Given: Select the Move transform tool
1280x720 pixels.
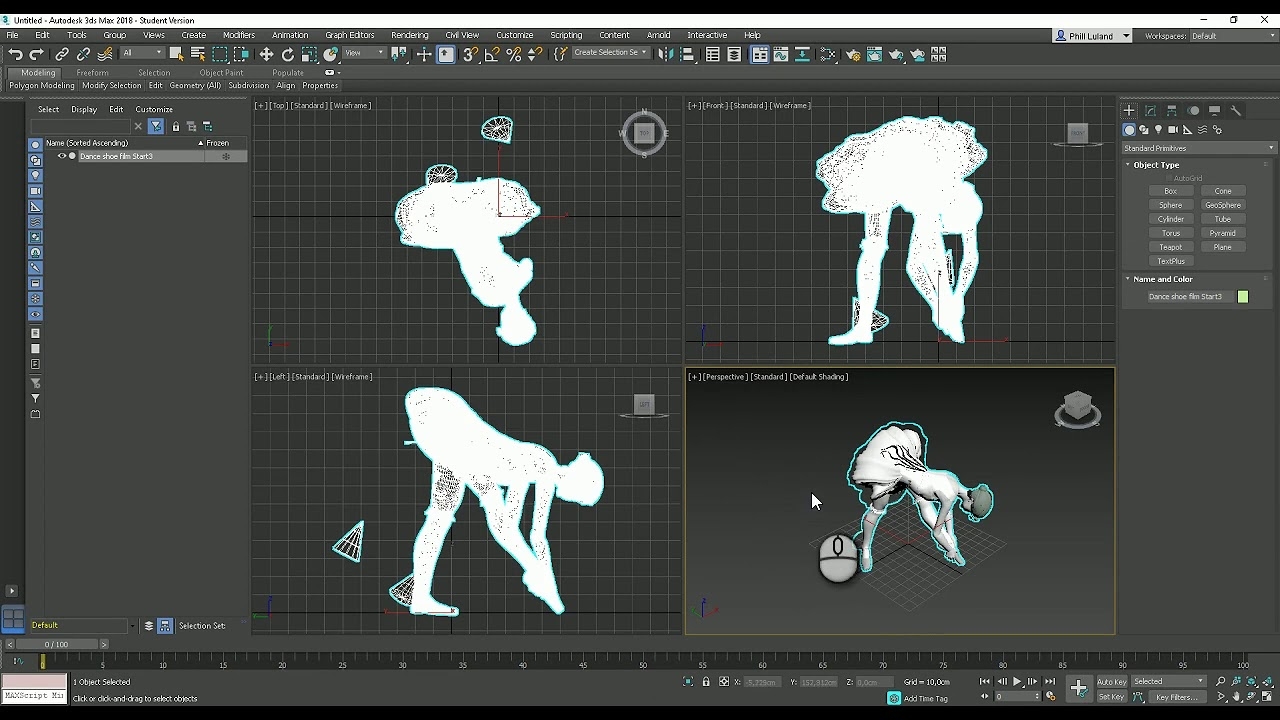Looking at the screenshot, I should (x=266, y=55).
